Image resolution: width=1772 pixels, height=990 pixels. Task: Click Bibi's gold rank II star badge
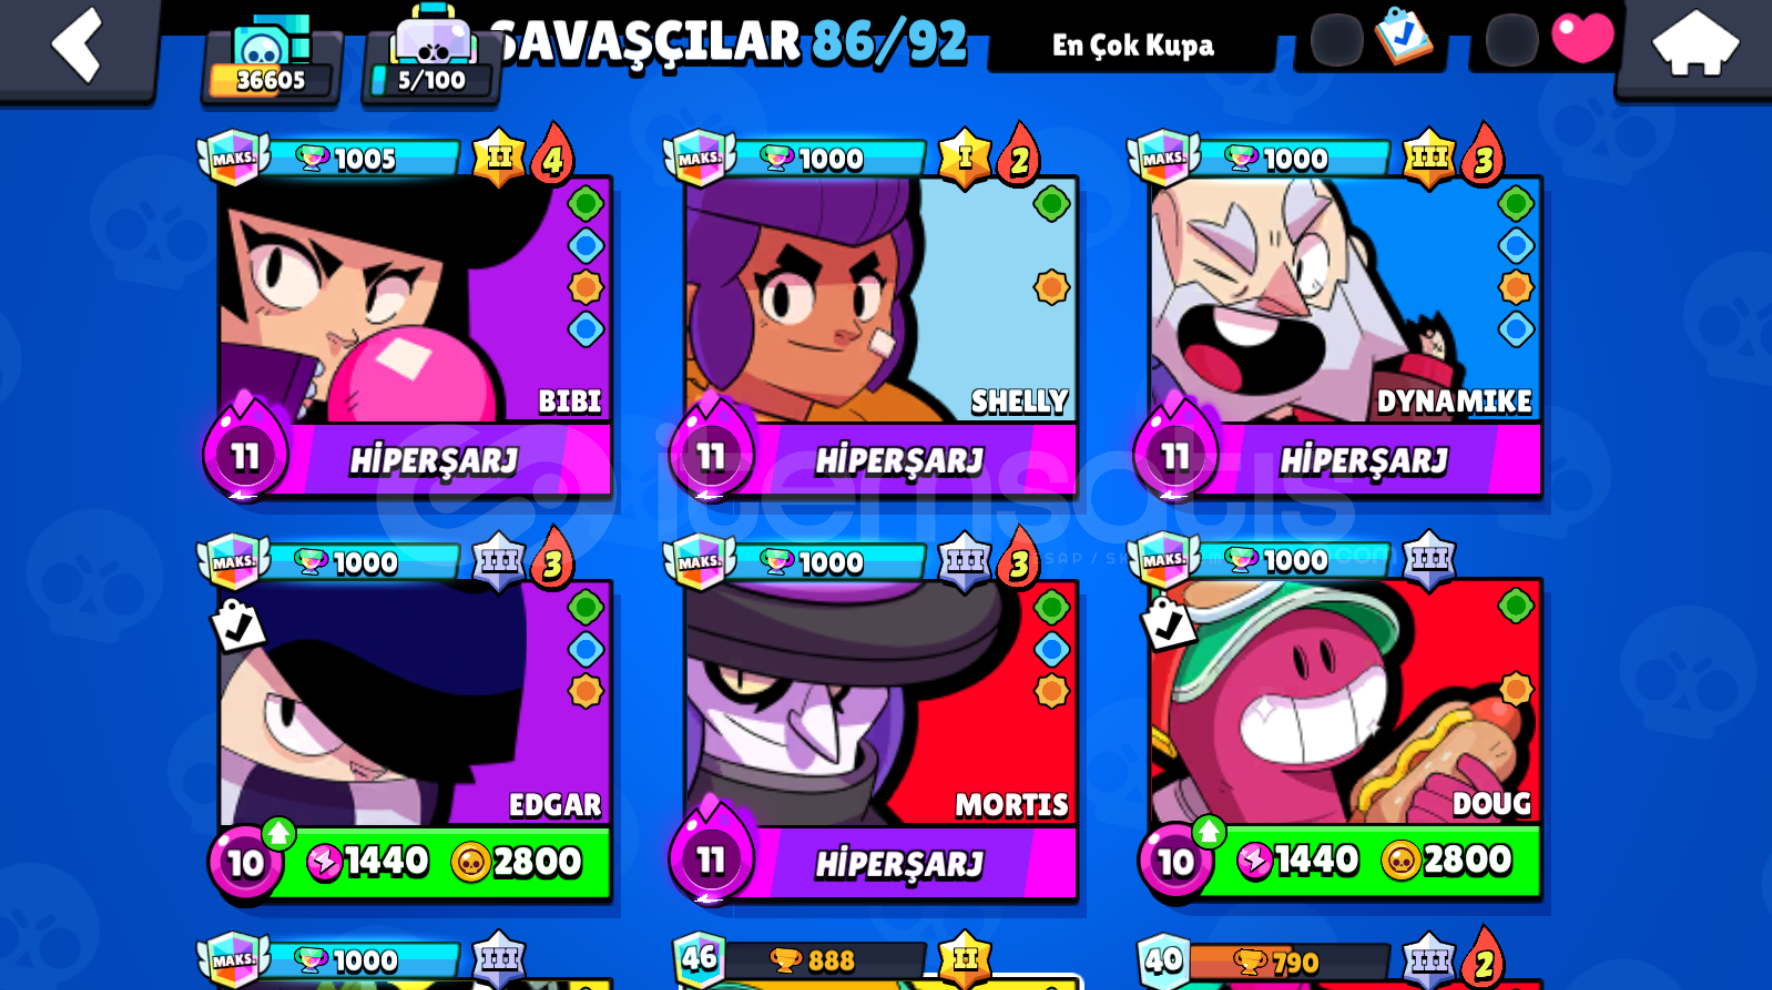click(499, 158)
